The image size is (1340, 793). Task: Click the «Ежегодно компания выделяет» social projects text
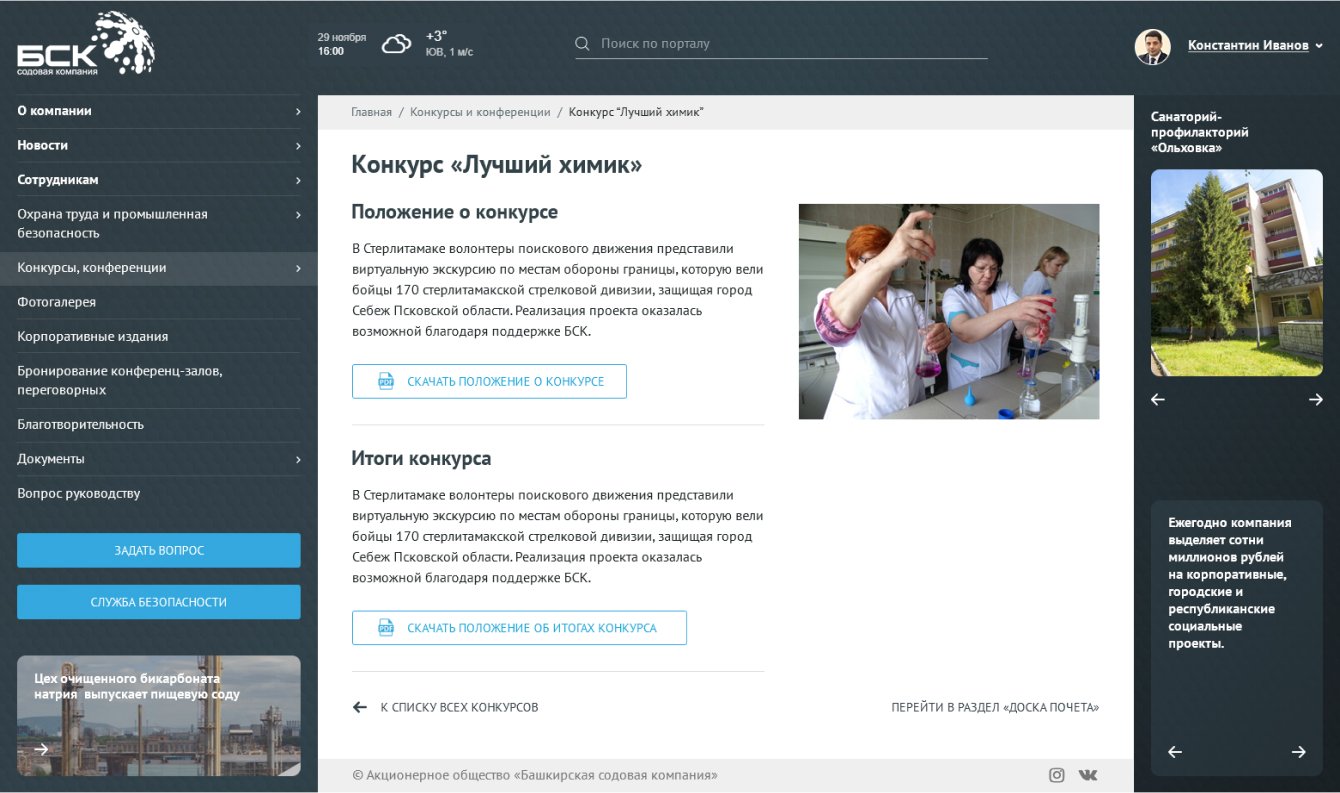click(x=1230, y=583)
